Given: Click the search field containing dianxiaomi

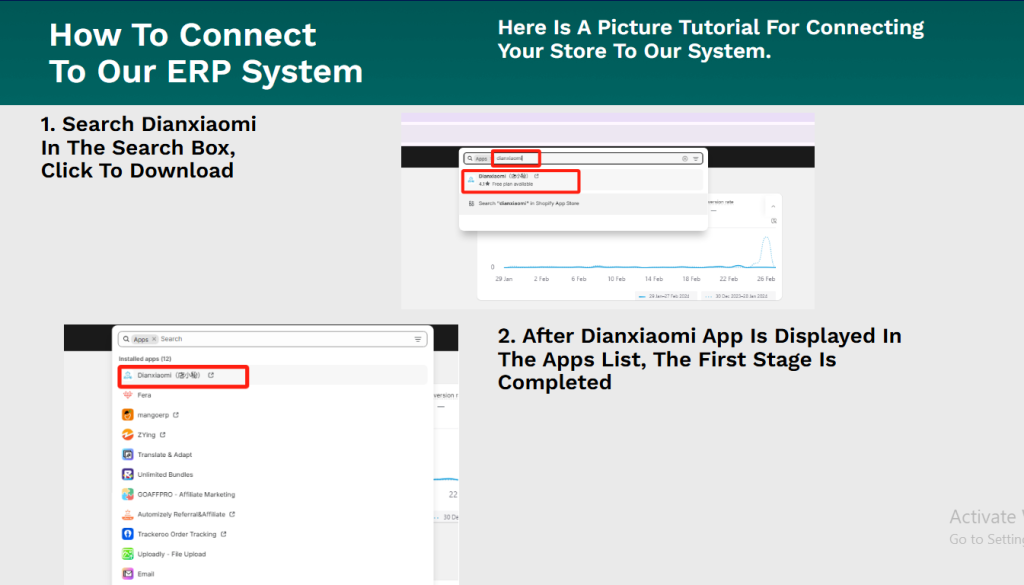Looking at the screenshot, I should (x=580, y=158).
